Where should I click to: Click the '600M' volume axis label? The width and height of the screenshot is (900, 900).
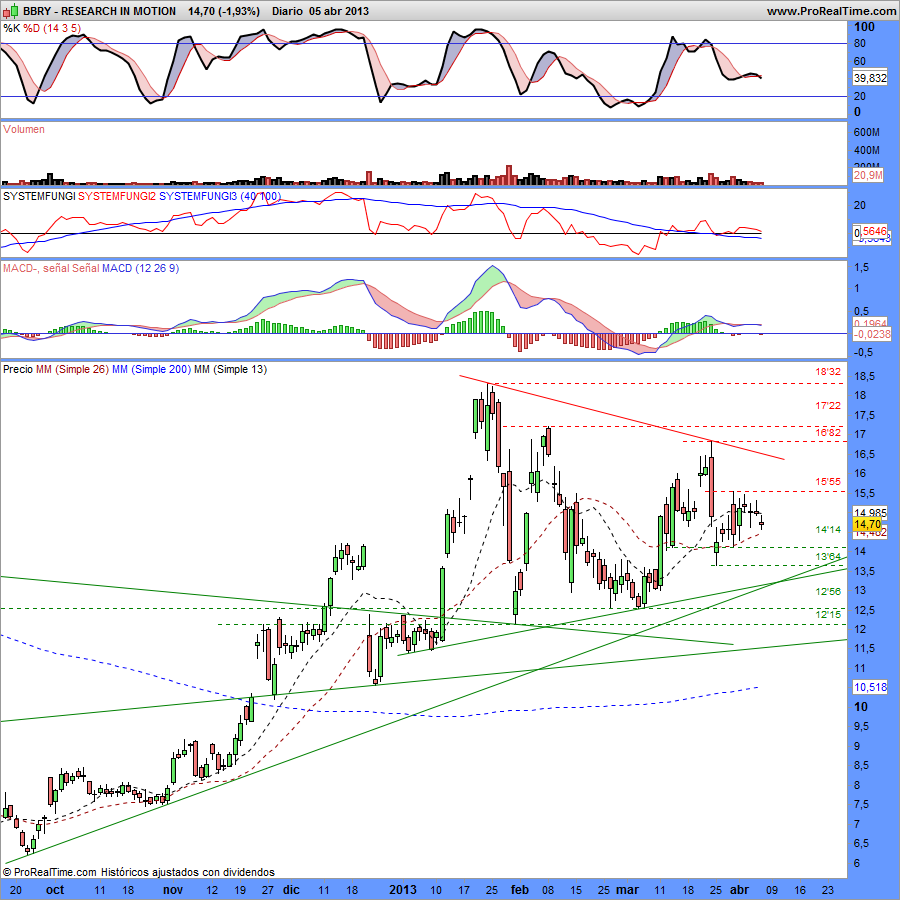point(867,133)
